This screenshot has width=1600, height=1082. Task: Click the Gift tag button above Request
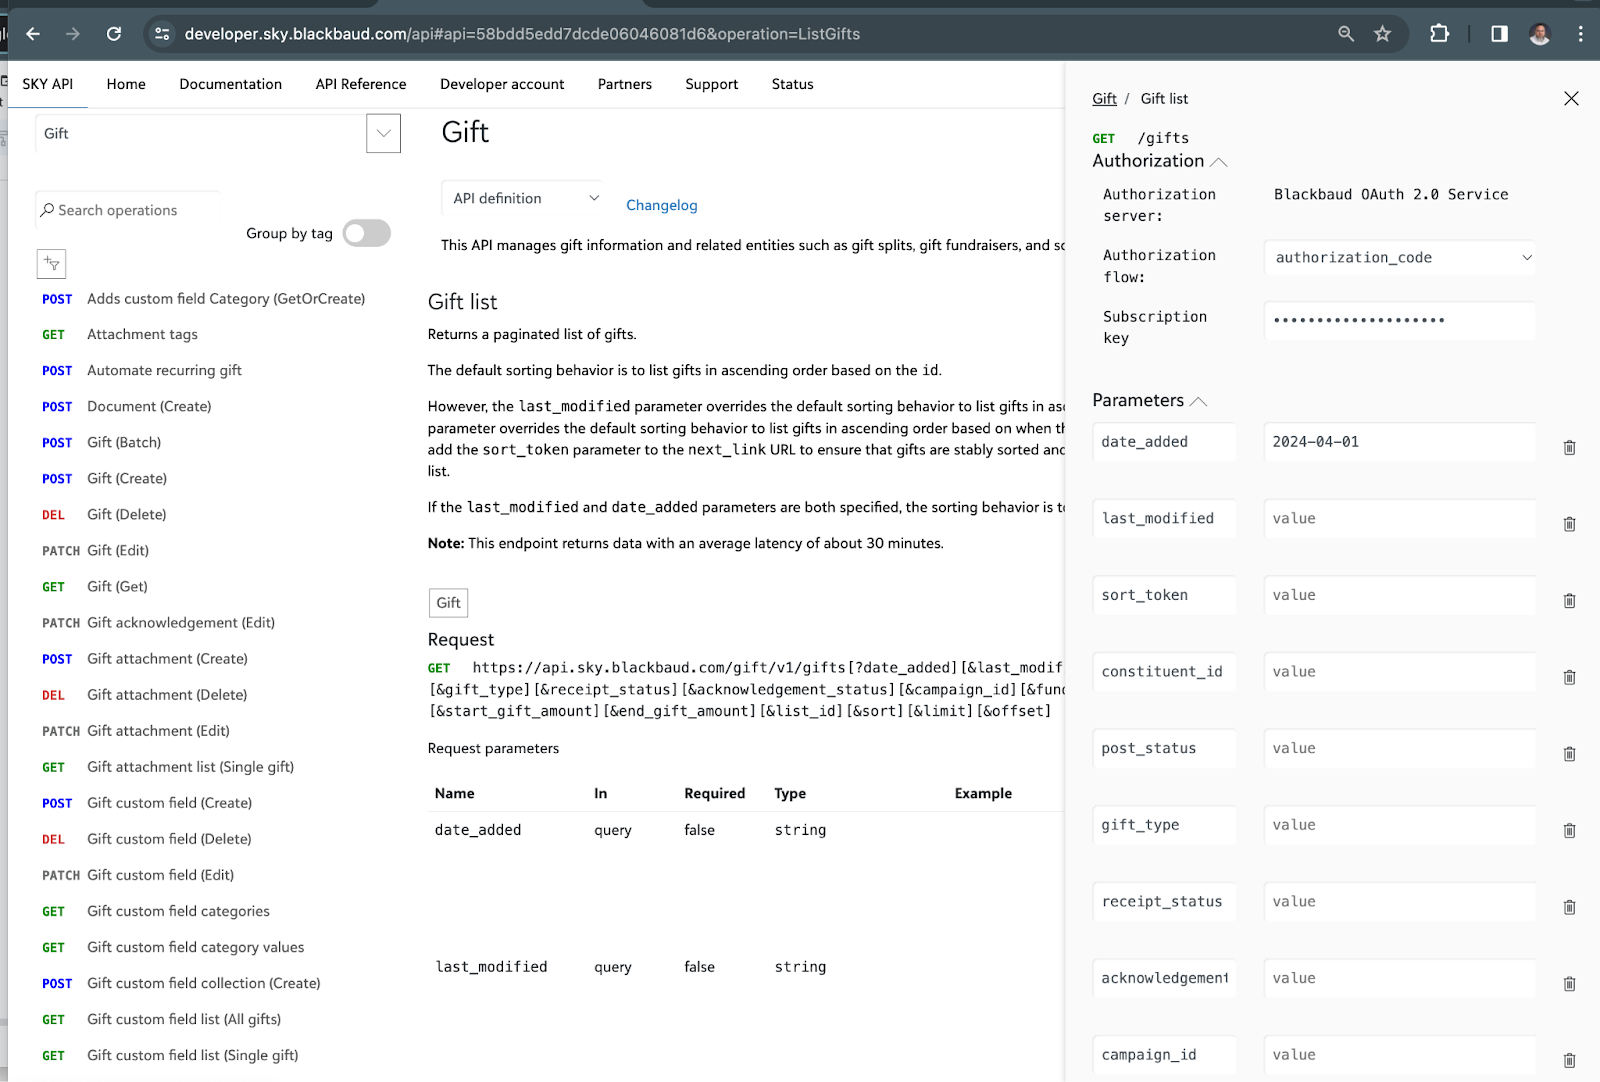tap(448, 603)
